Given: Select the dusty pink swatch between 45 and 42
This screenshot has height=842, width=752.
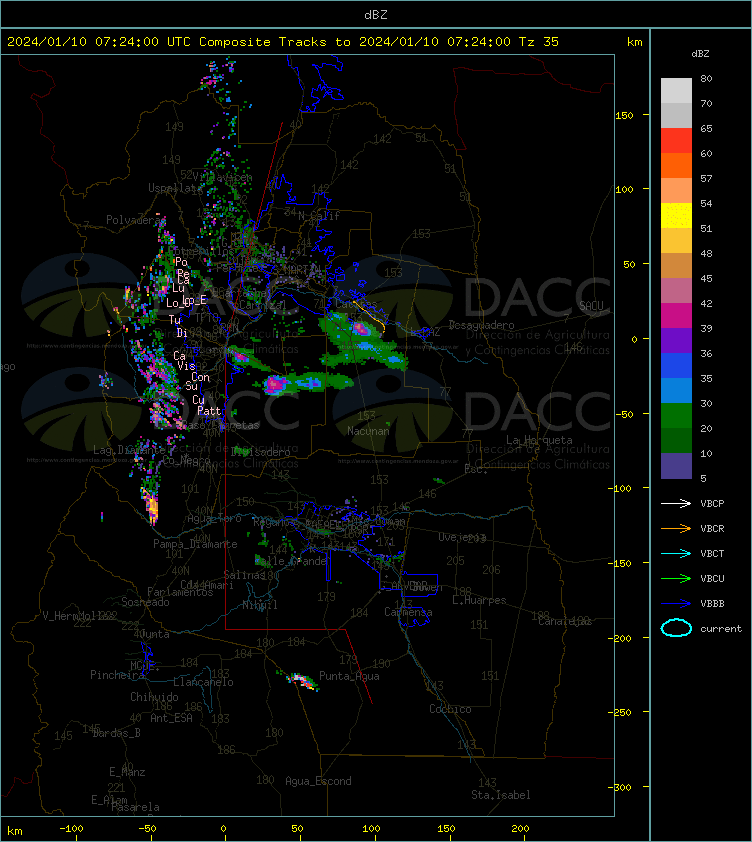Looking at the screenshot, I should coord(676,291).
